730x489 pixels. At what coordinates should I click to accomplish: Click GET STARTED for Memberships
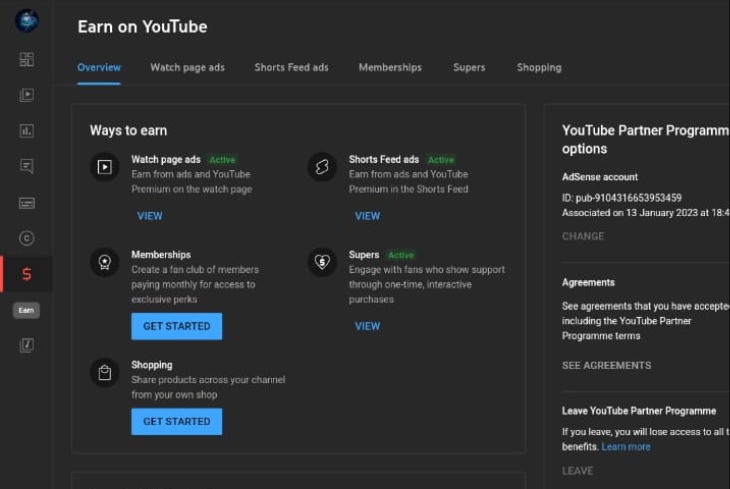176,326
